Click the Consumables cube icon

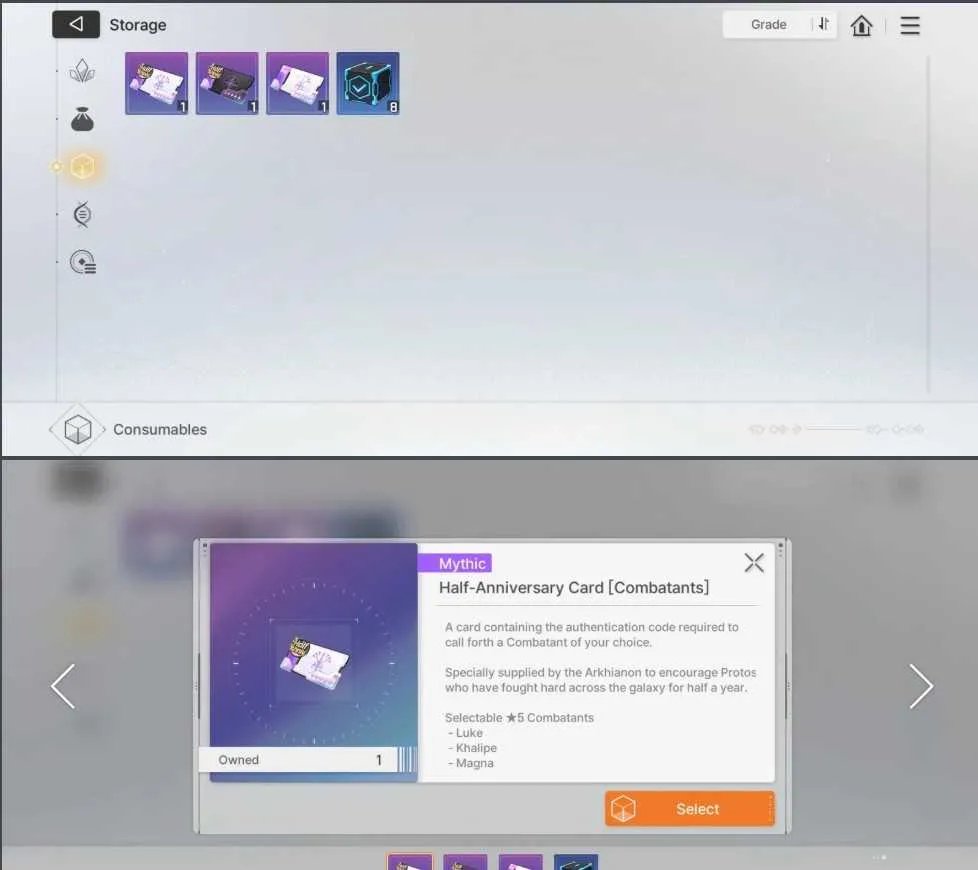[78, 429]
